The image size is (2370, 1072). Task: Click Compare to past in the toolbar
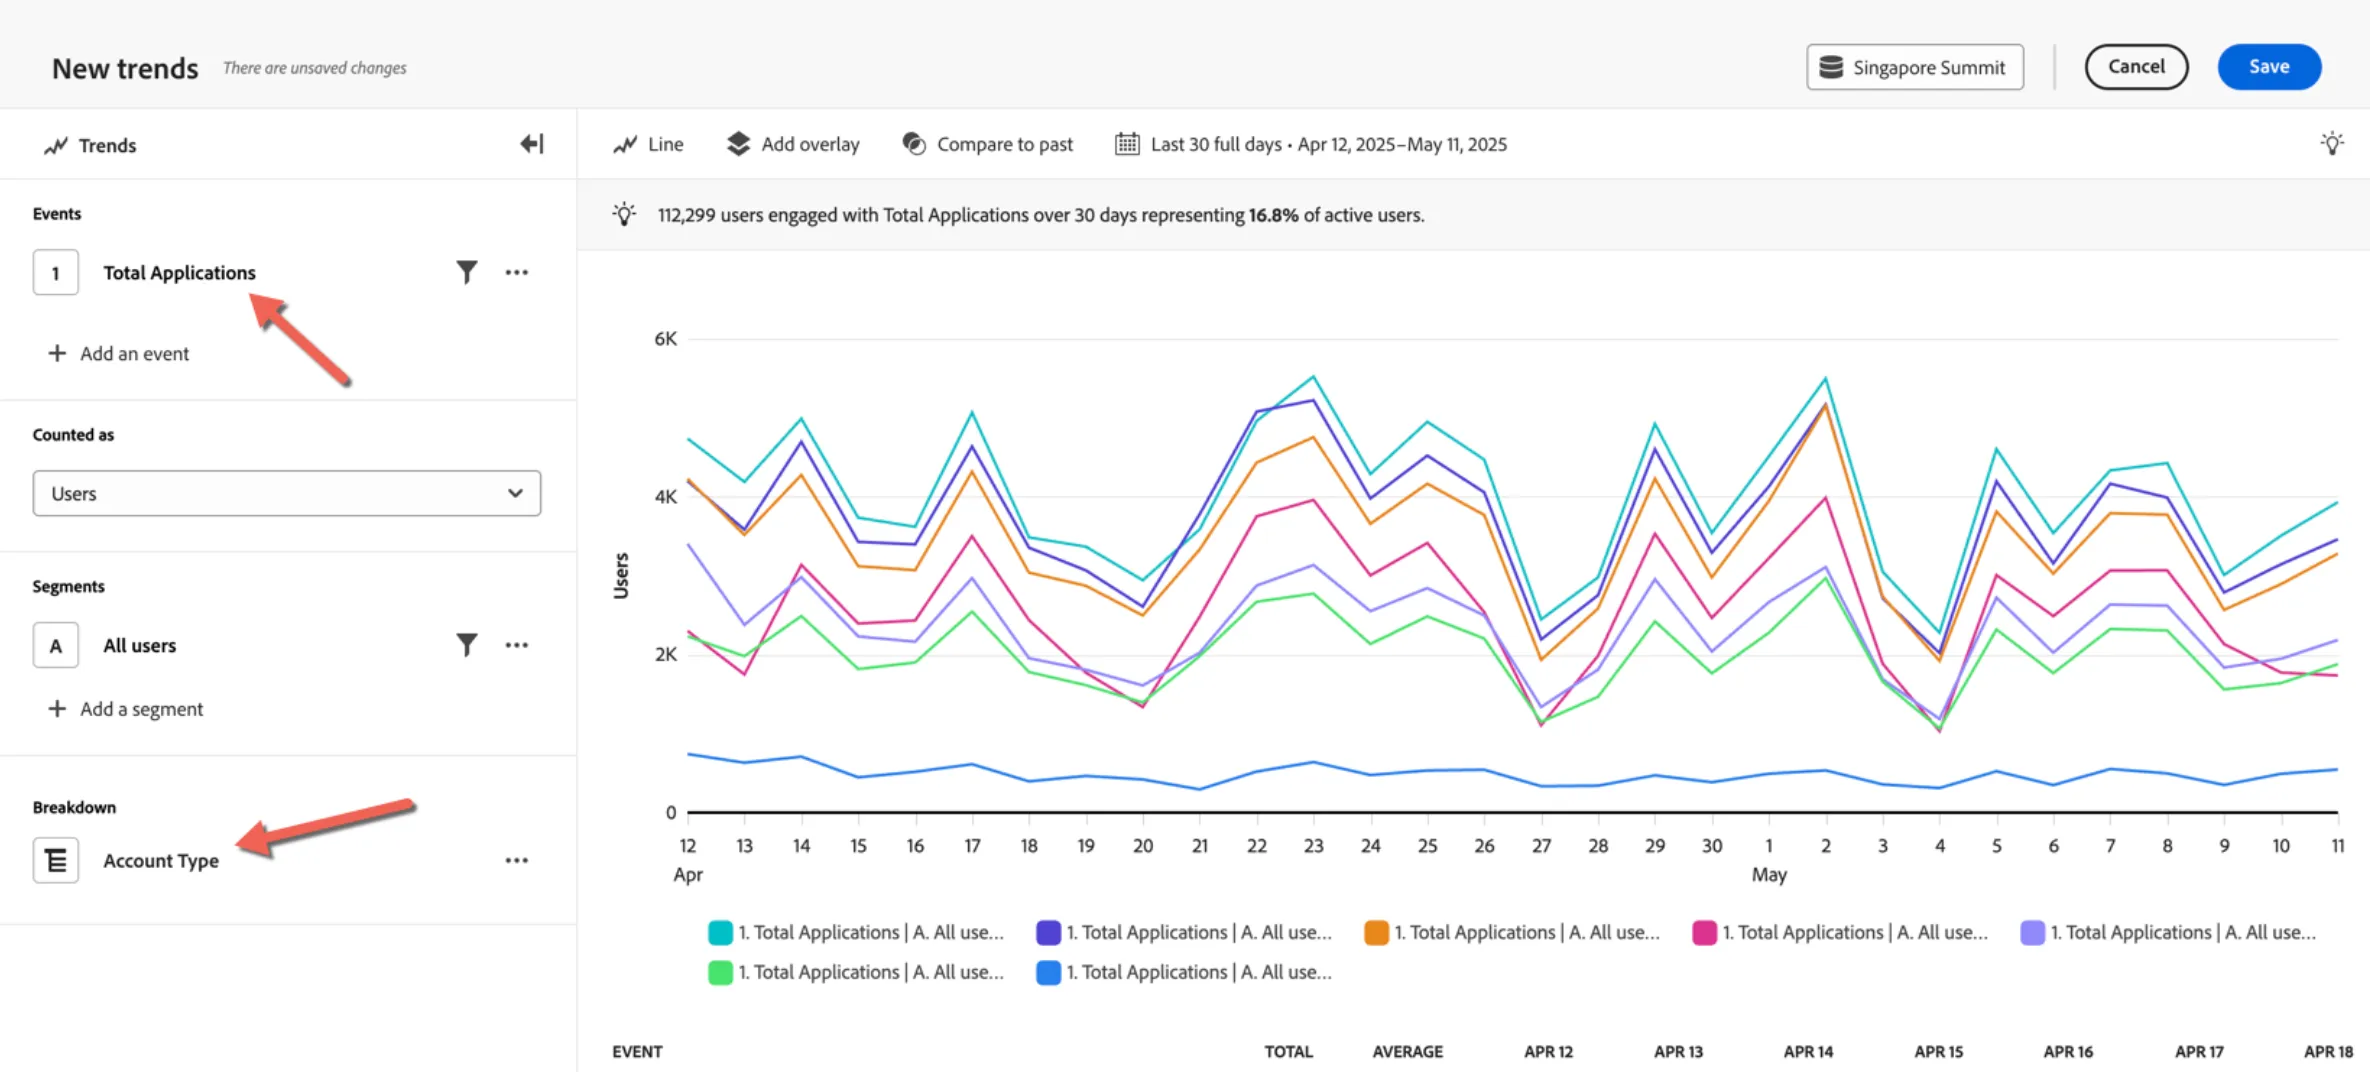tap(988, 144)
